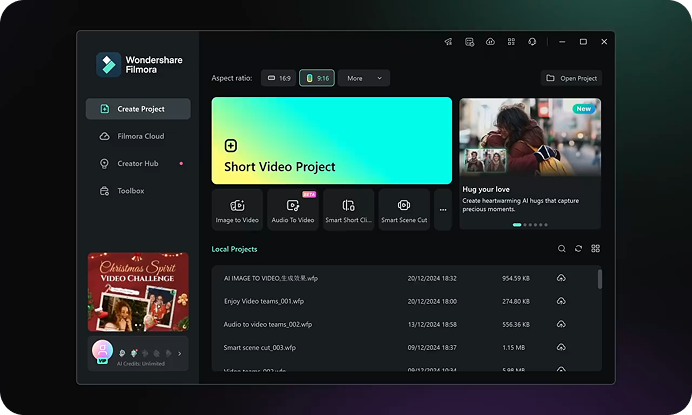692x415 pixels.
Task: Open the send/share paper-plane icon in title bar
Action: 448,42
